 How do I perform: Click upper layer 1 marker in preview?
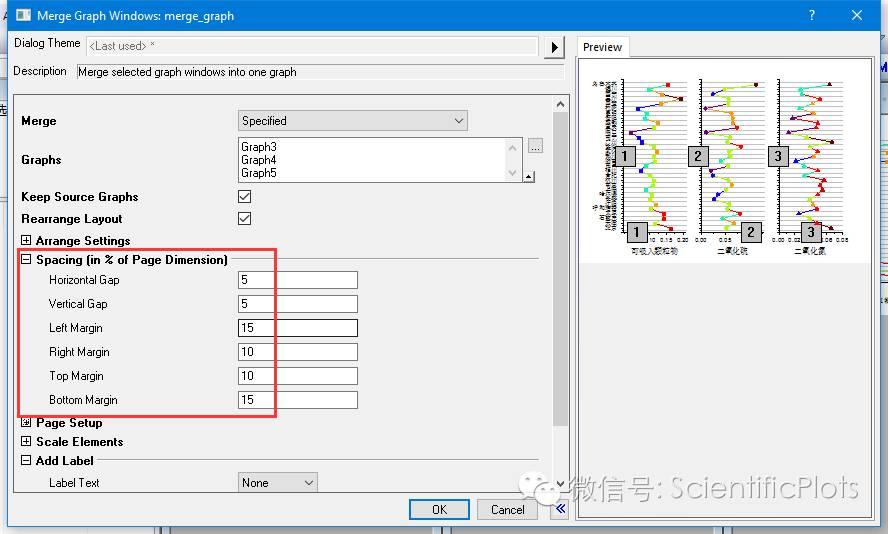pyautogui.click(x=625, y=156)
